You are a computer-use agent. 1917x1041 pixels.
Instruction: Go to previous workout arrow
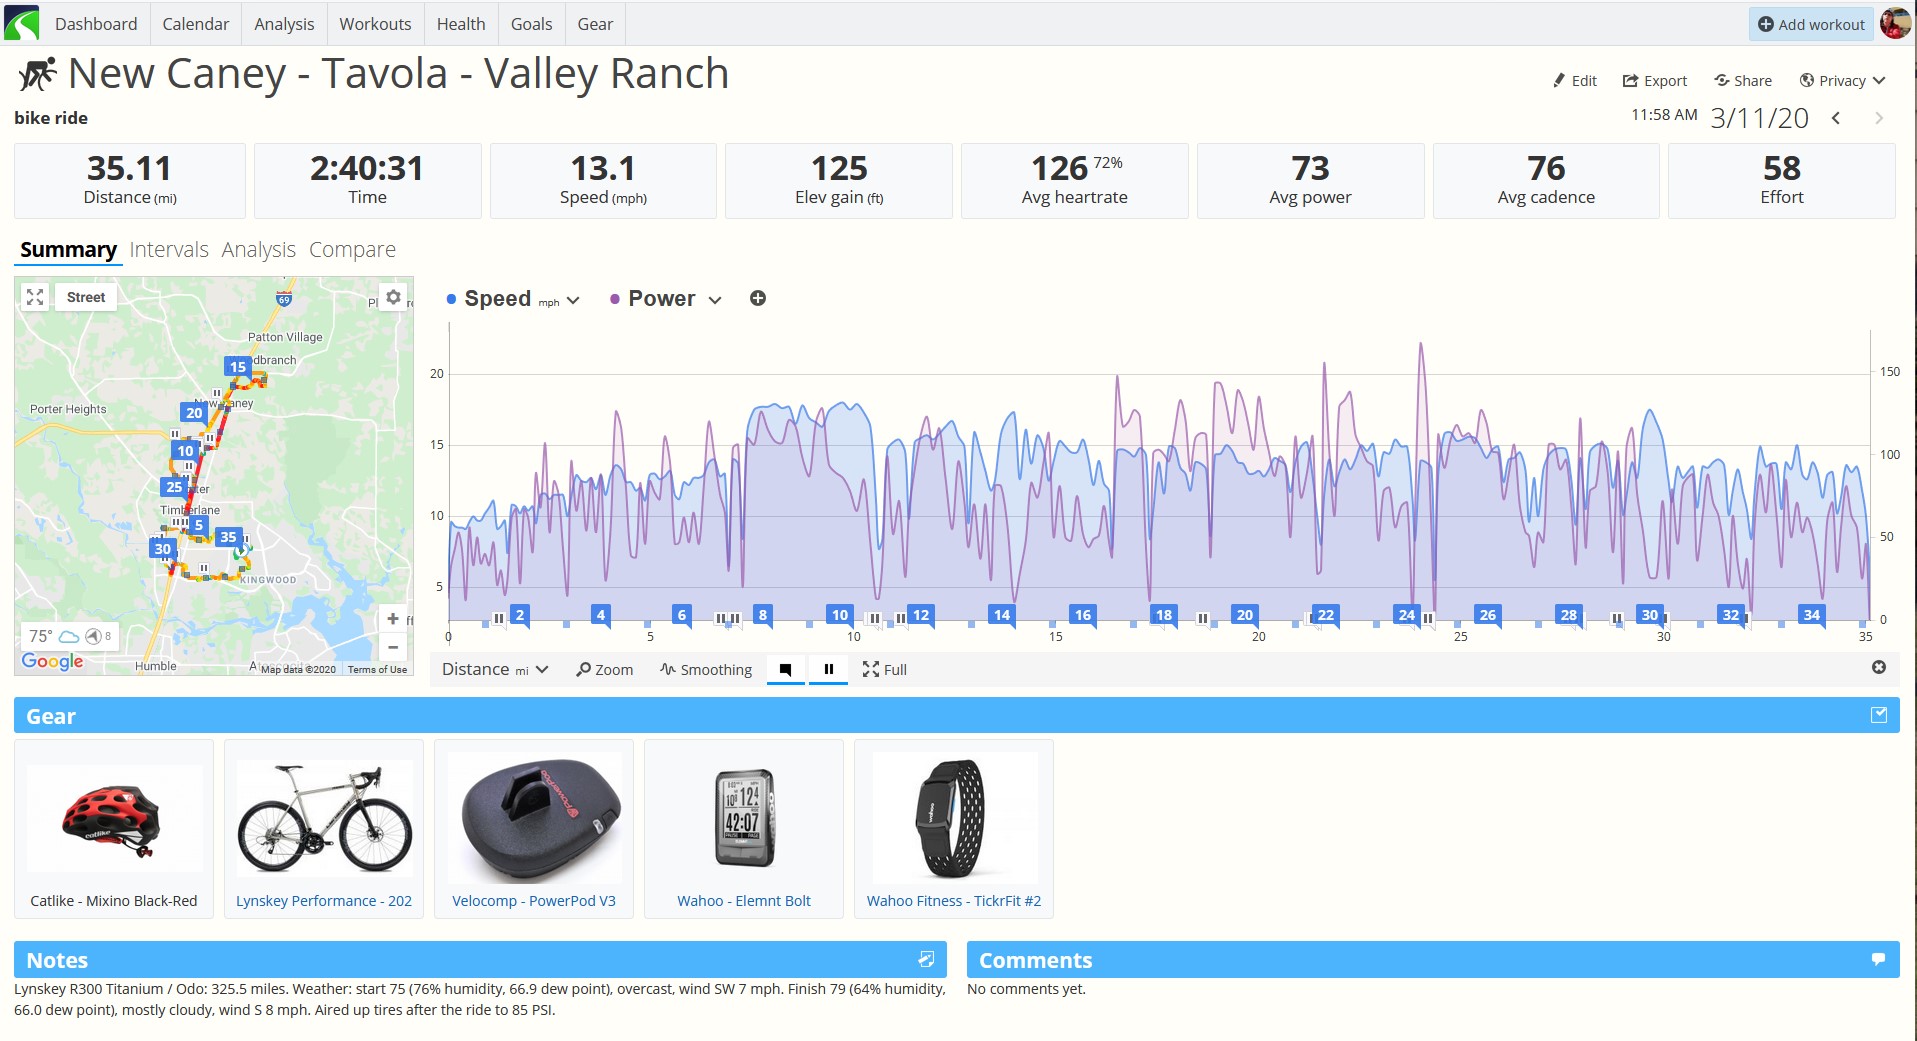point(1836,118)
